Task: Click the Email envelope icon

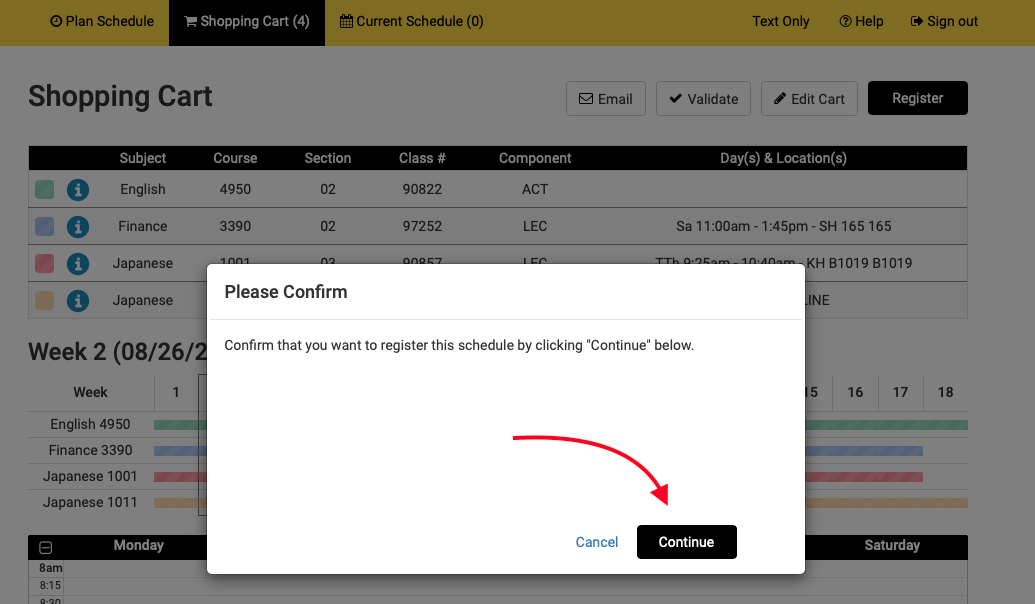Action: pos(587,98)
